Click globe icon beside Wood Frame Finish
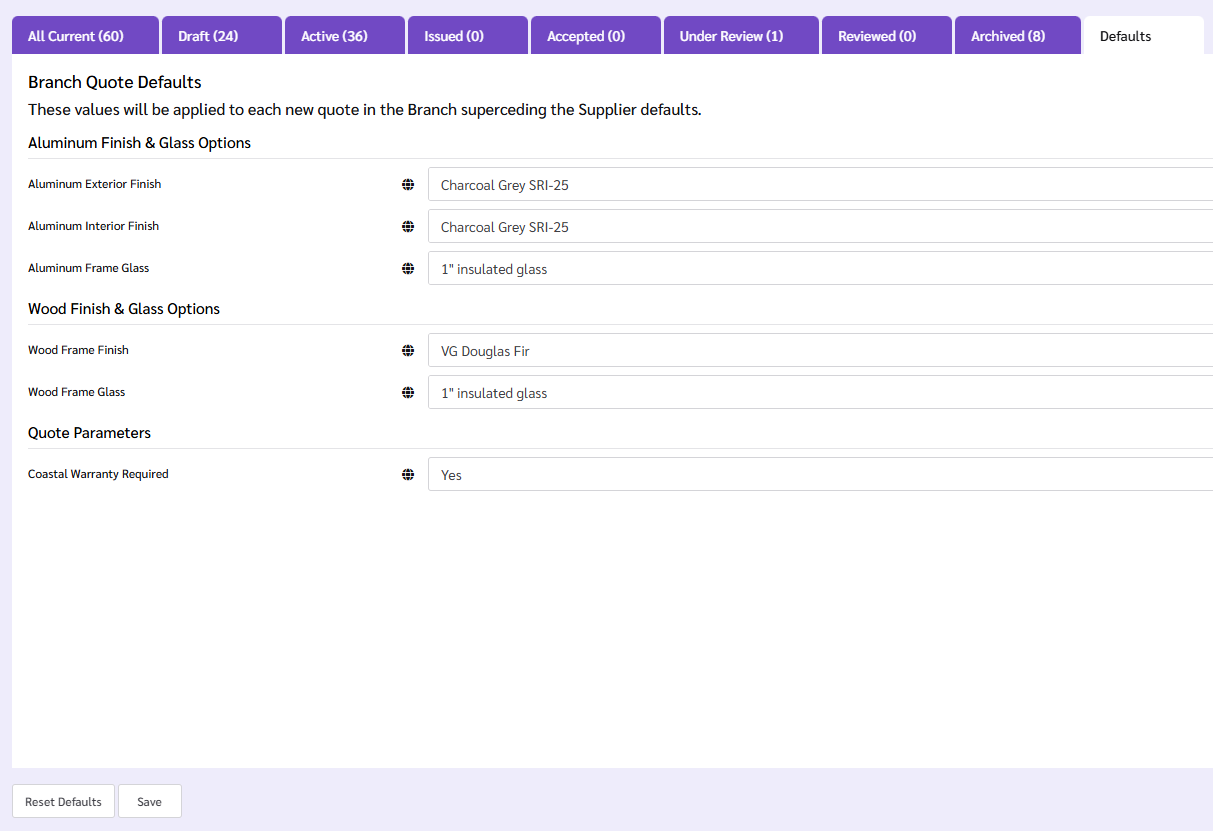1213x831 pixels. (x=408, y=351)
